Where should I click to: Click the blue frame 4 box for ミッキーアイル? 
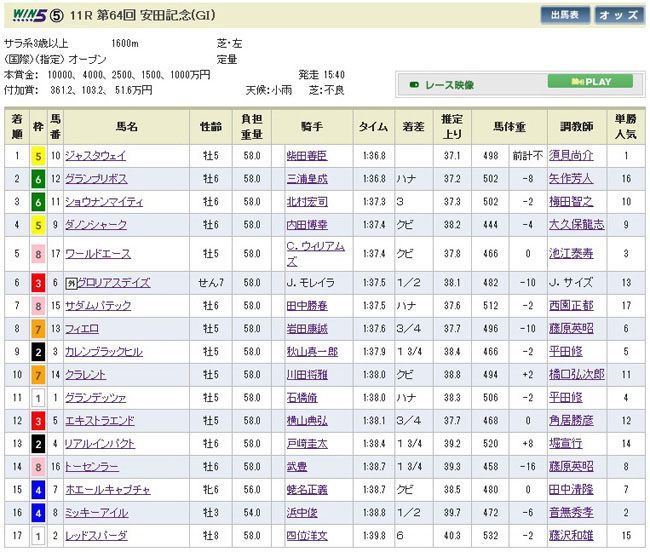pyautogui.click(x=38, y=513)
